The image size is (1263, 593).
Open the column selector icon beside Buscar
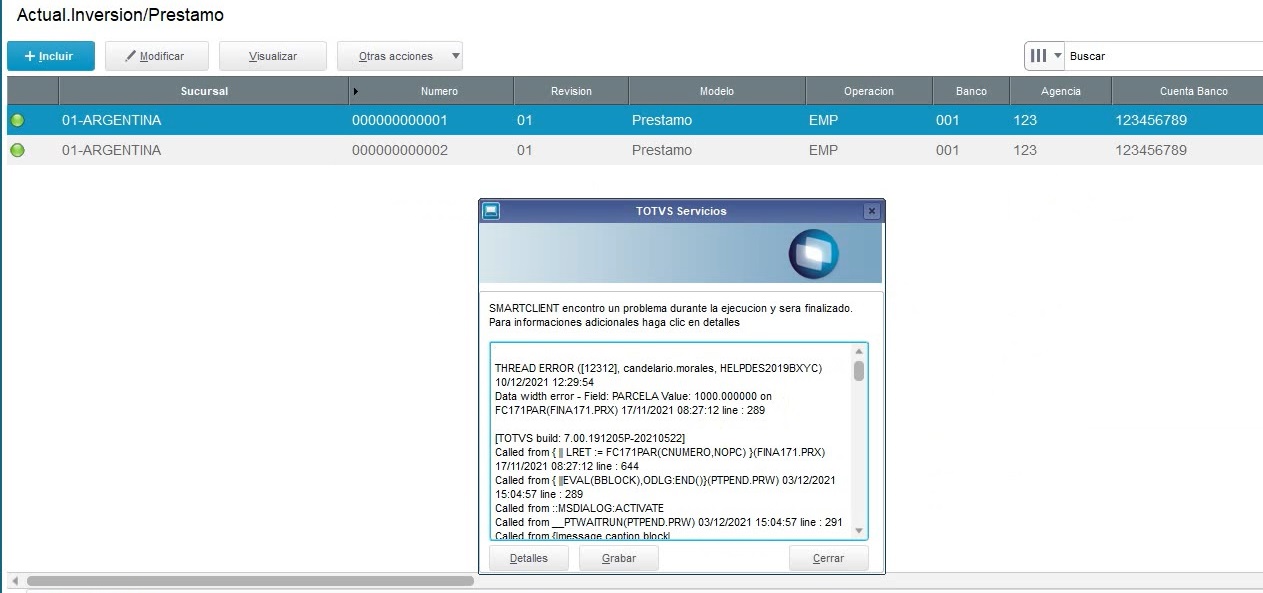coord(1044,56)
